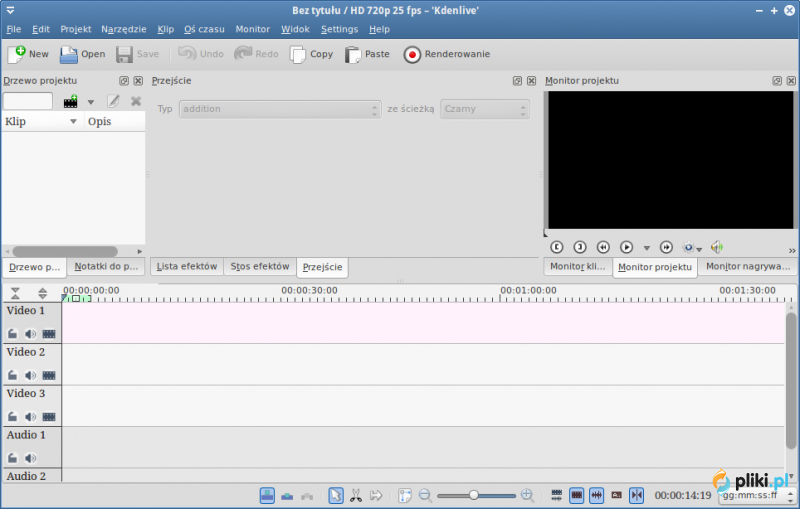Screen dimensions: 800x509
Task: Mute audio on Video 2 track
Action: click(31, 375)
